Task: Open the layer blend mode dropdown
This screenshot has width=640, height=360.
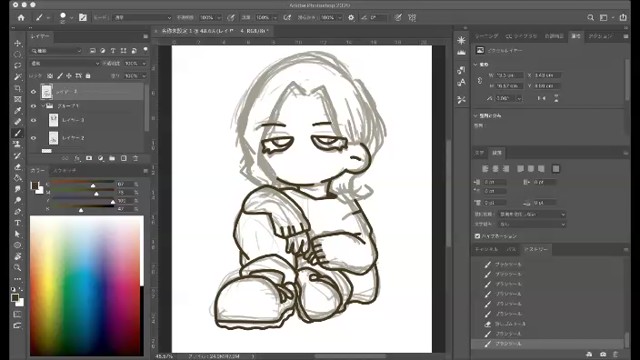Action: (x=65, y=63)
